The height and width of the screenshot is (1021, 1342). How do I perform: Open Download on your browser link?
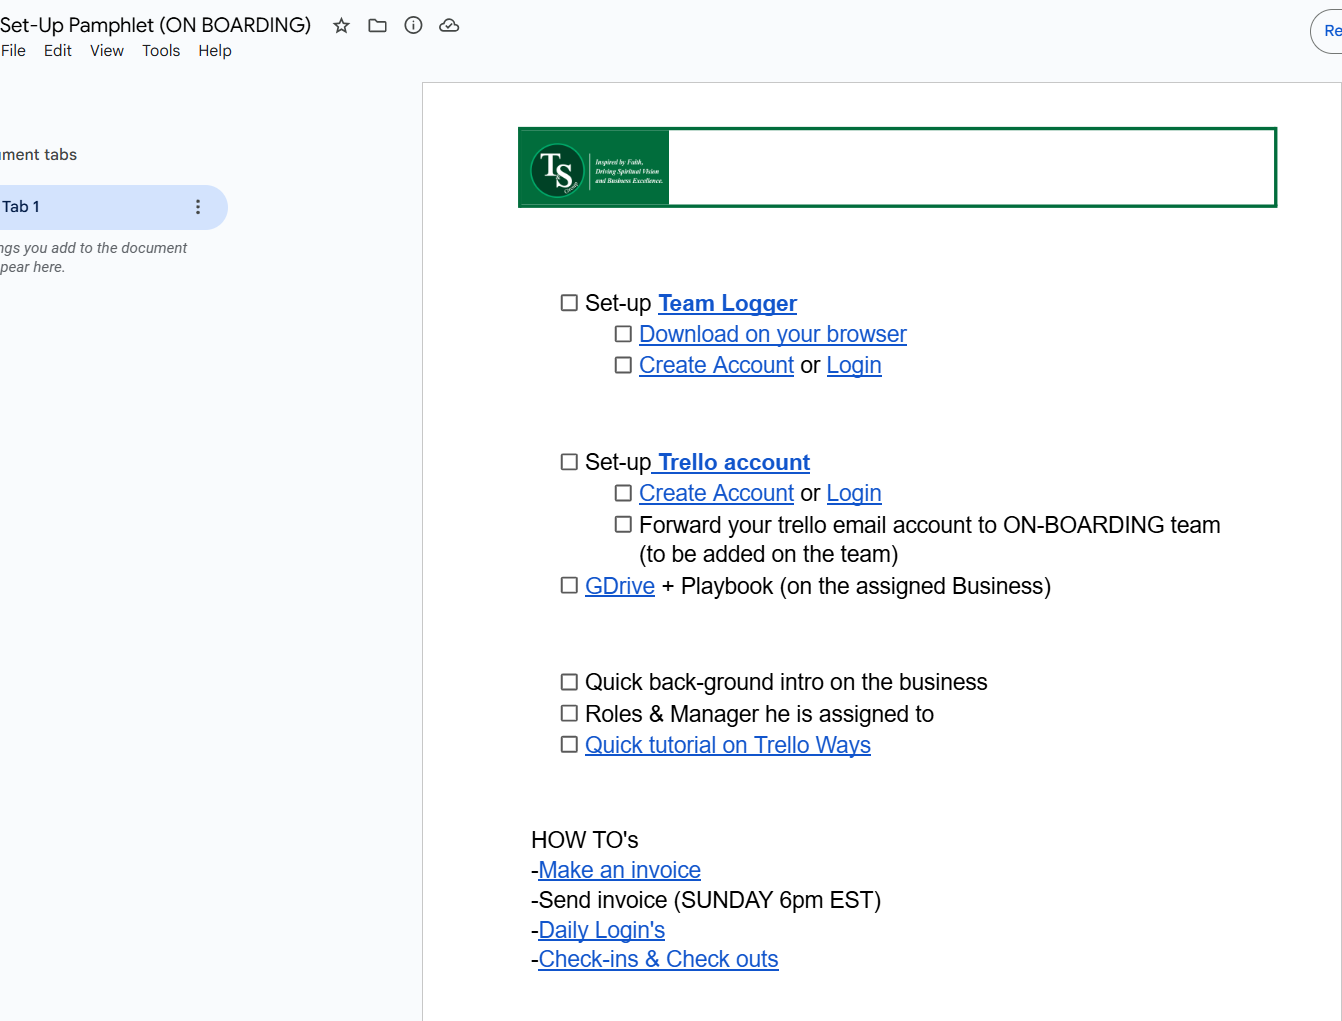pos(773,334)
